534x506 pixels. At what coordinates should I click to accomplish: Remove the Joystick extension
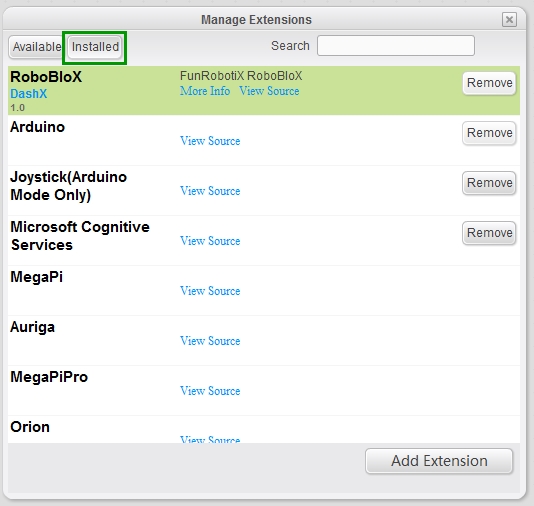(x=489, y=183)
